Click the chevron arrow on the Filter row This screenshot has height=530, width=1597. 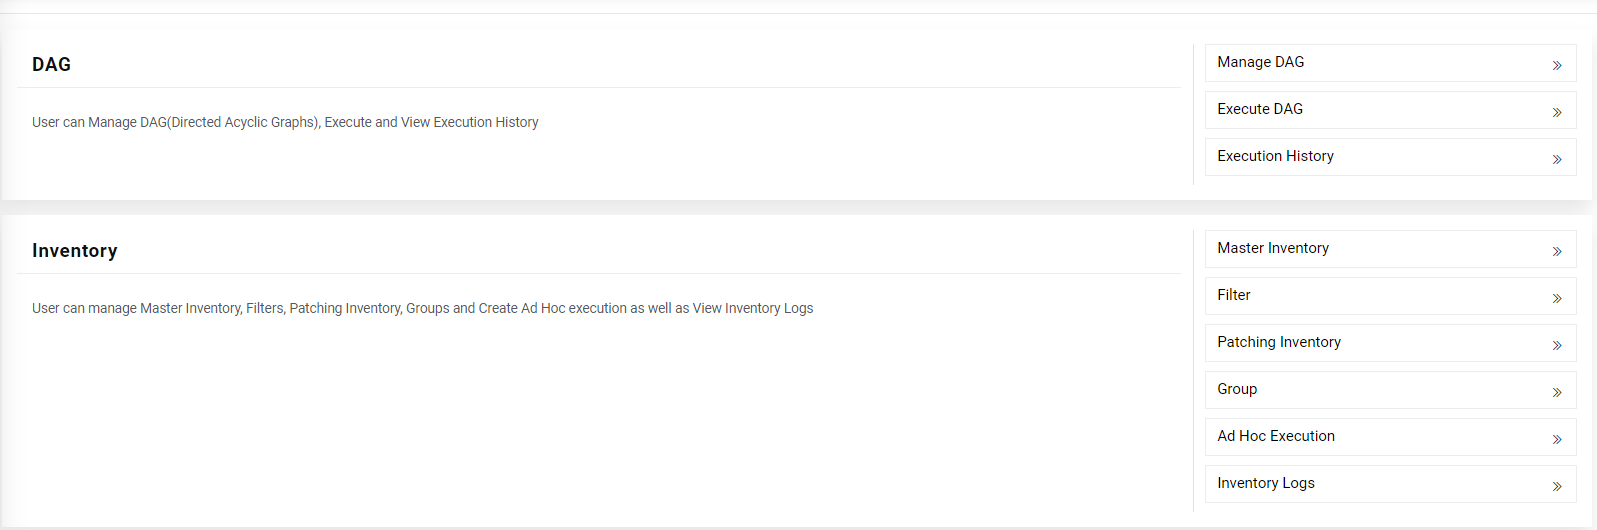point(1557,298)
